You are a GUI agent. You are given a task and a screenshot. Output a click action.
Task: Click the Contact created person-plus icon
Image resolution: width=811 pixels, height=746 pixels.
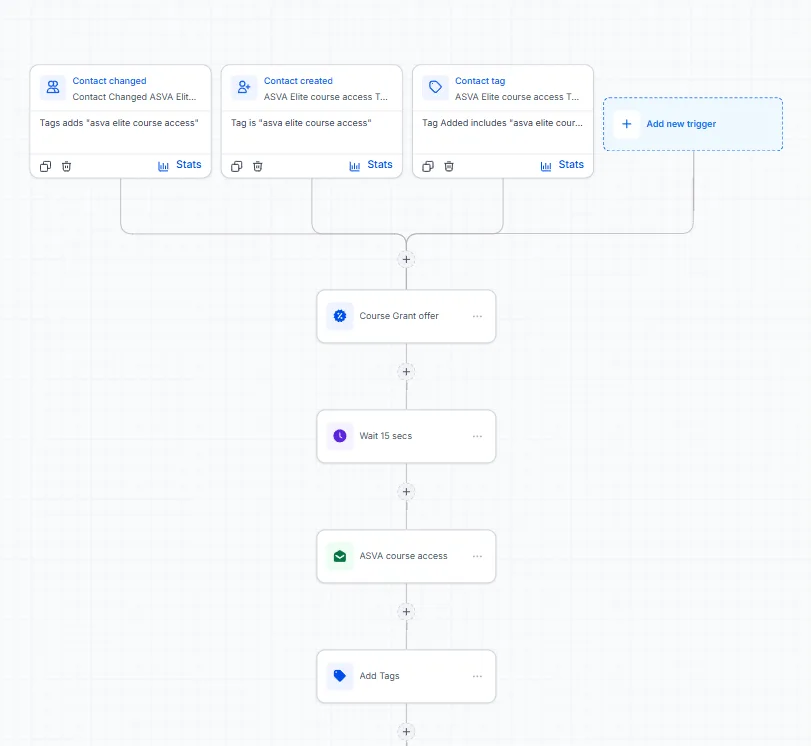(244, 87)
